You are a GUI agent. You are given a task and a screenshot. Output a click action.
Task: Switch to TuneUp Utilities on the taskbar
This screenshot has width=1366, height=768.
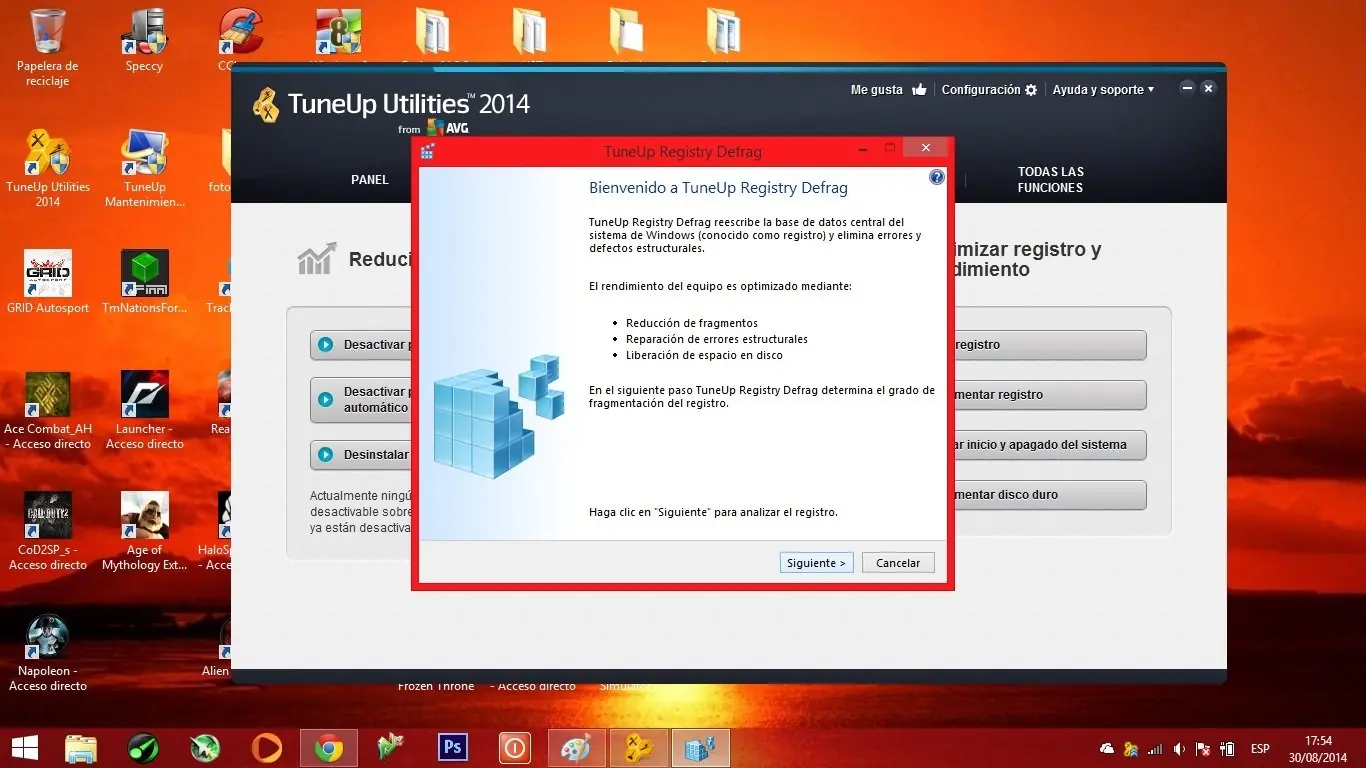639,748
